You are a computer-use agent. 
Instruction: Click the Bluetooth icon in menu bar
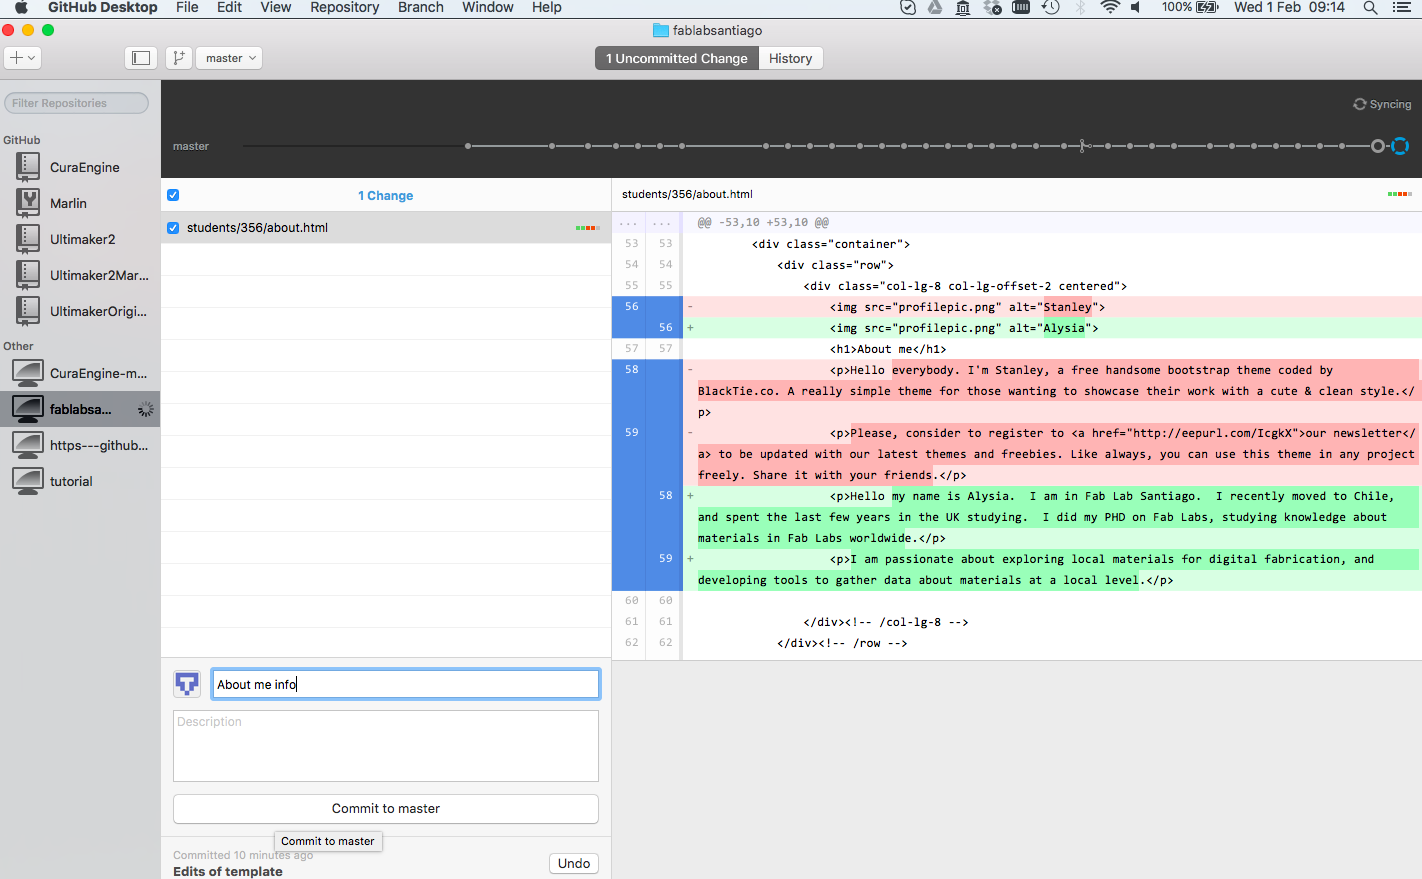click(x=1080, y=7)
